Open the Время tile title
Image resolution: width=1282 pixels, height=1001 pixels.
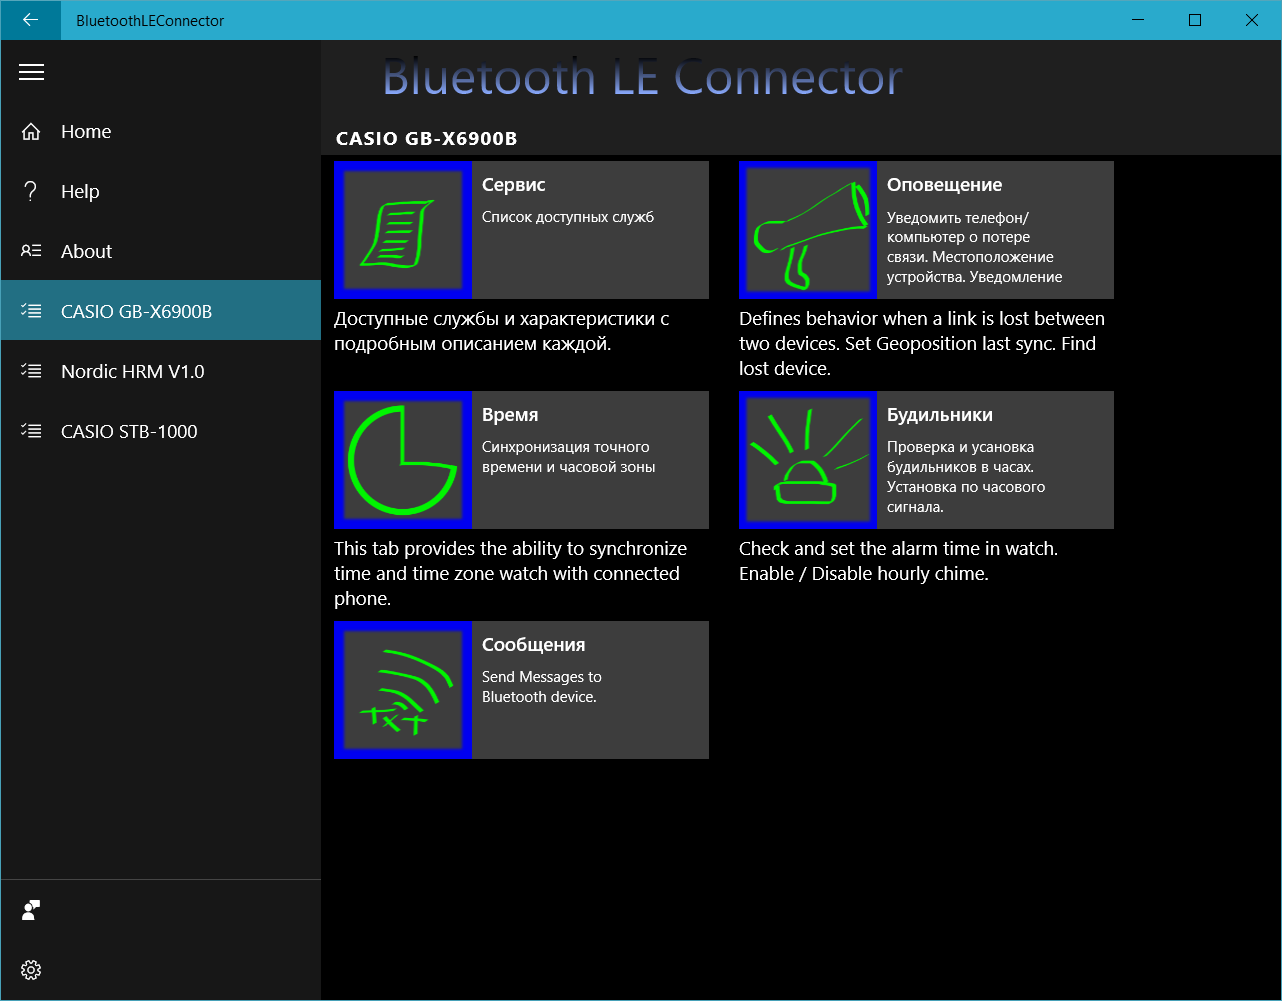(x=510, y=415)
